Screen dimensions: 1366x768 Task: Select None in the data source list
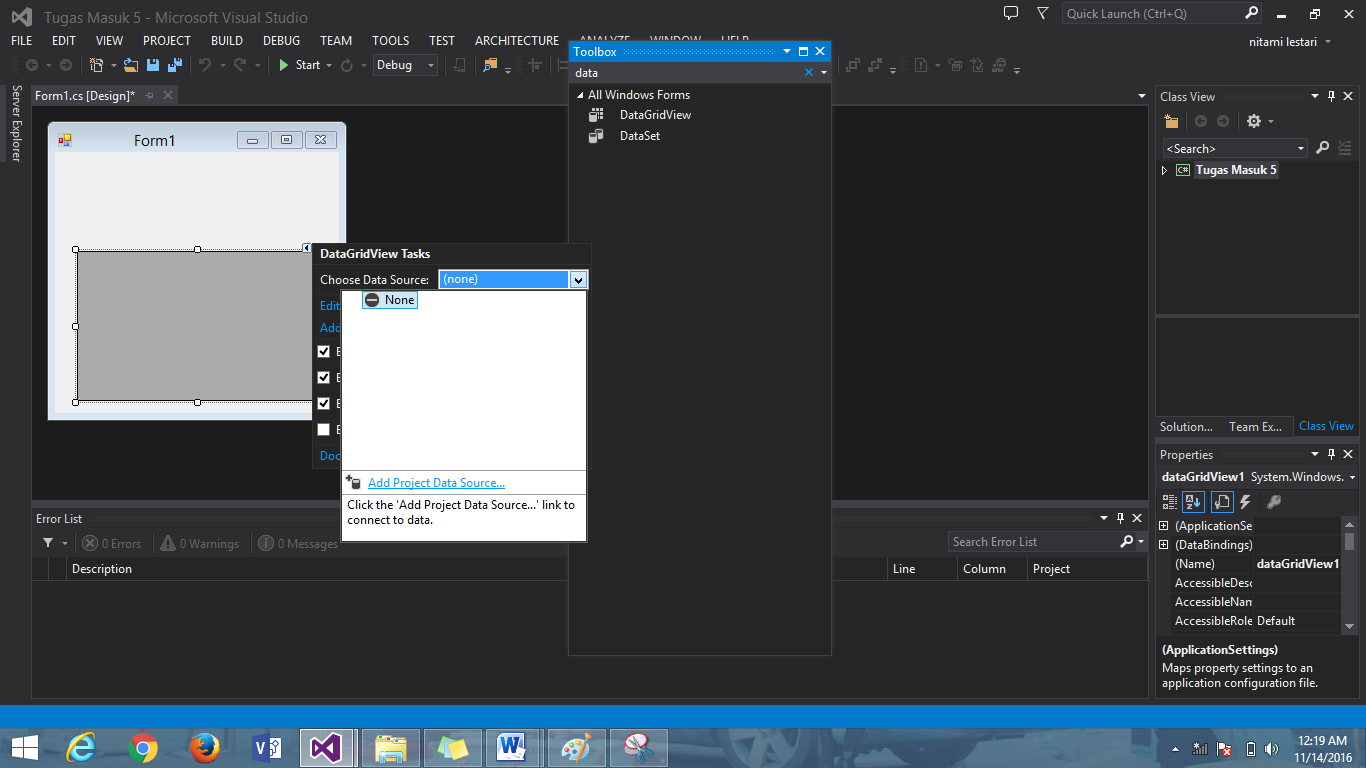pos(389,299)
